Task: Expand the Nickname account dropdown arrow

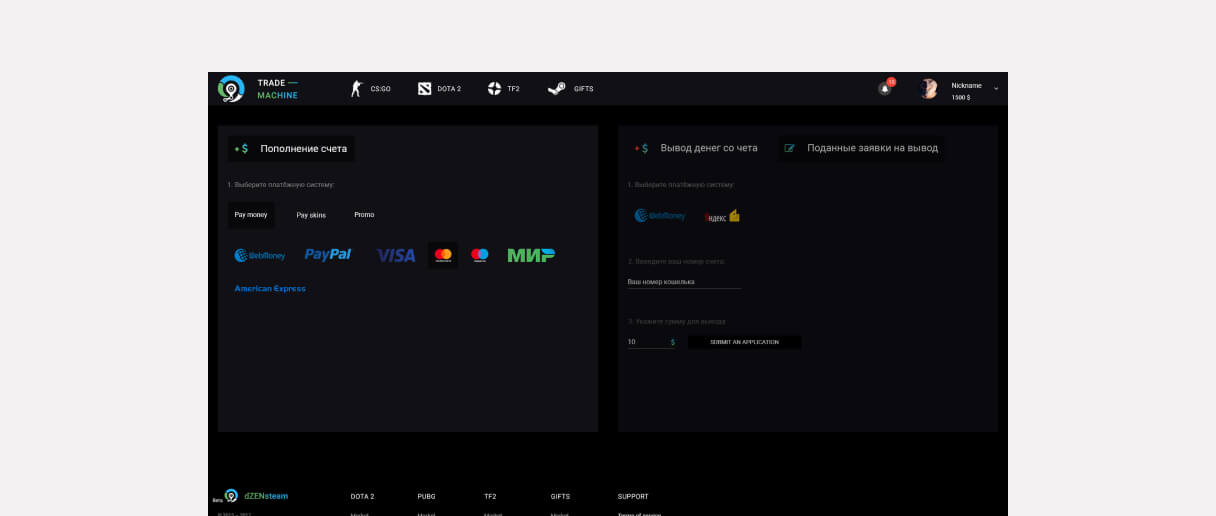Action: coord(996,89)
